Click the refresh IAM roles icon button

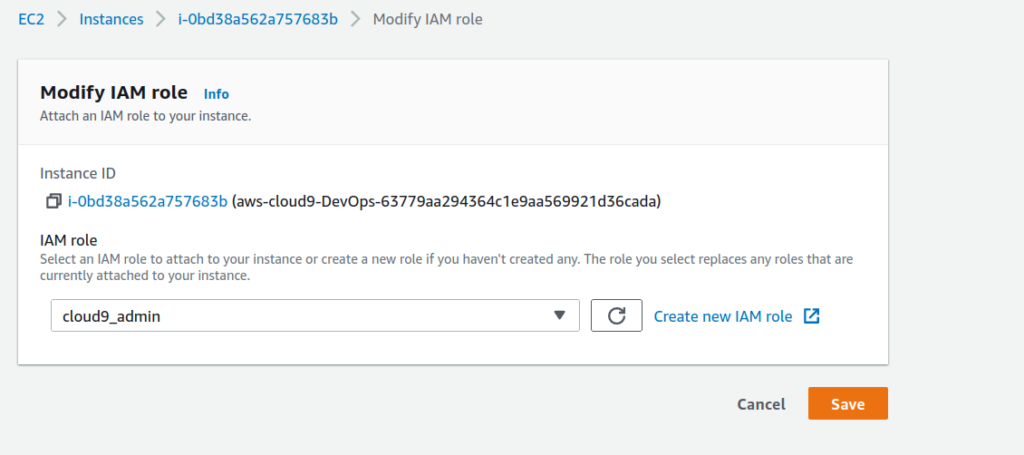[x=616, y=315]
